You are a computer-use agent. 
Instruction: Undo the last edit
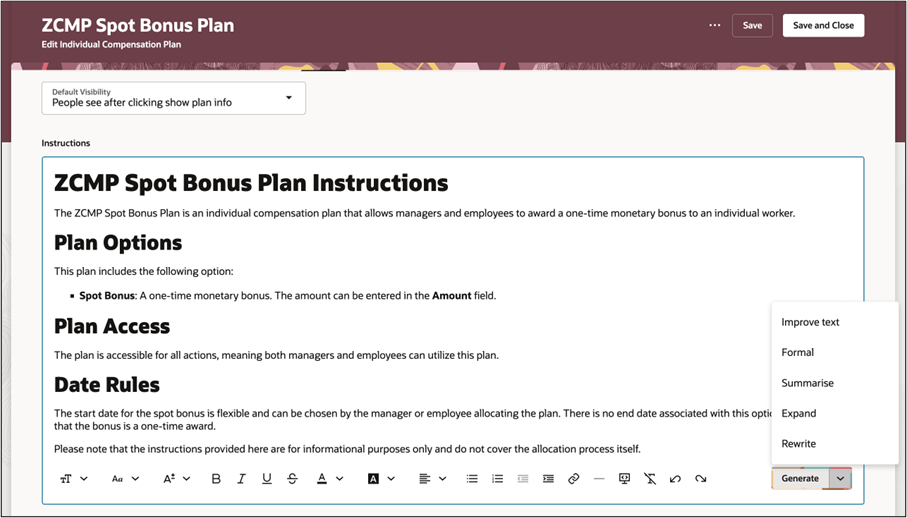point(675,479)
